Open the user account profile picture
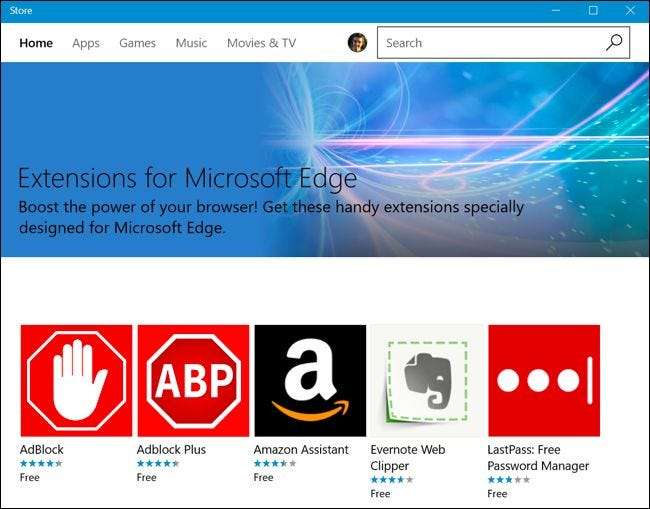Image resolution: width=650 pixels, height=509 pixels. [357, 43]
